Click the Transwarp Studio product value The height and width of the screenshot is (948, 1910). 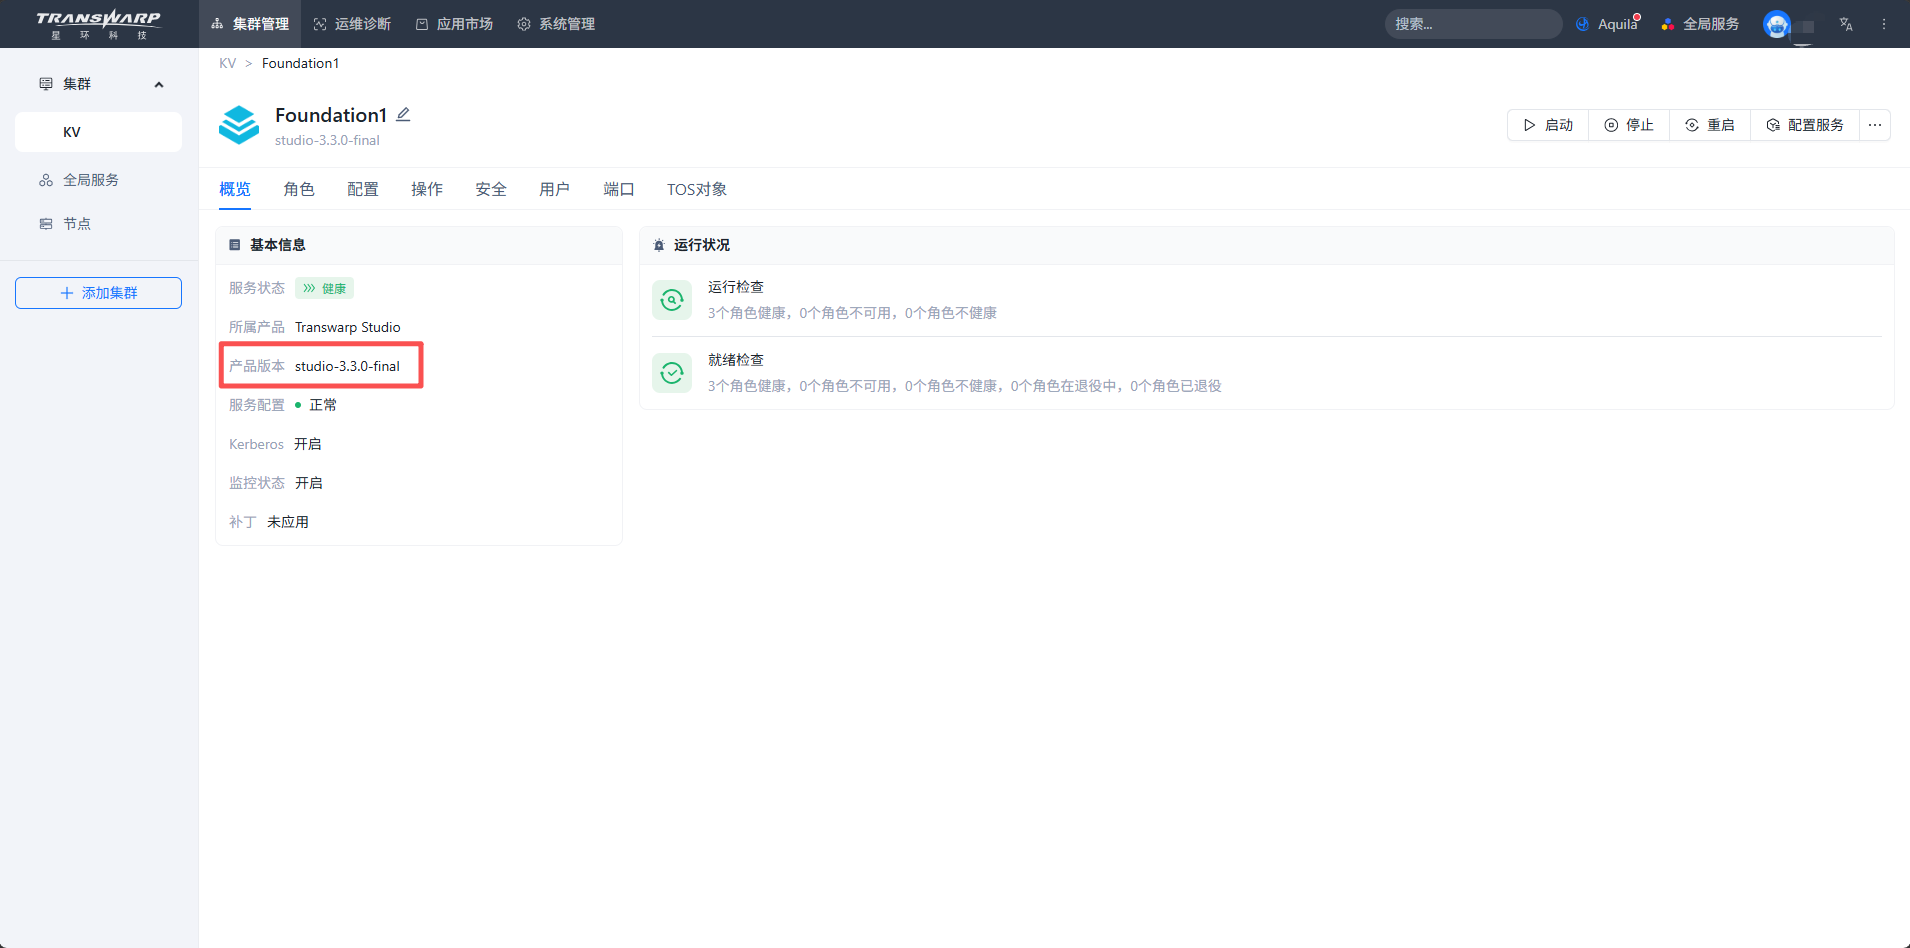(x=348, y=327)
